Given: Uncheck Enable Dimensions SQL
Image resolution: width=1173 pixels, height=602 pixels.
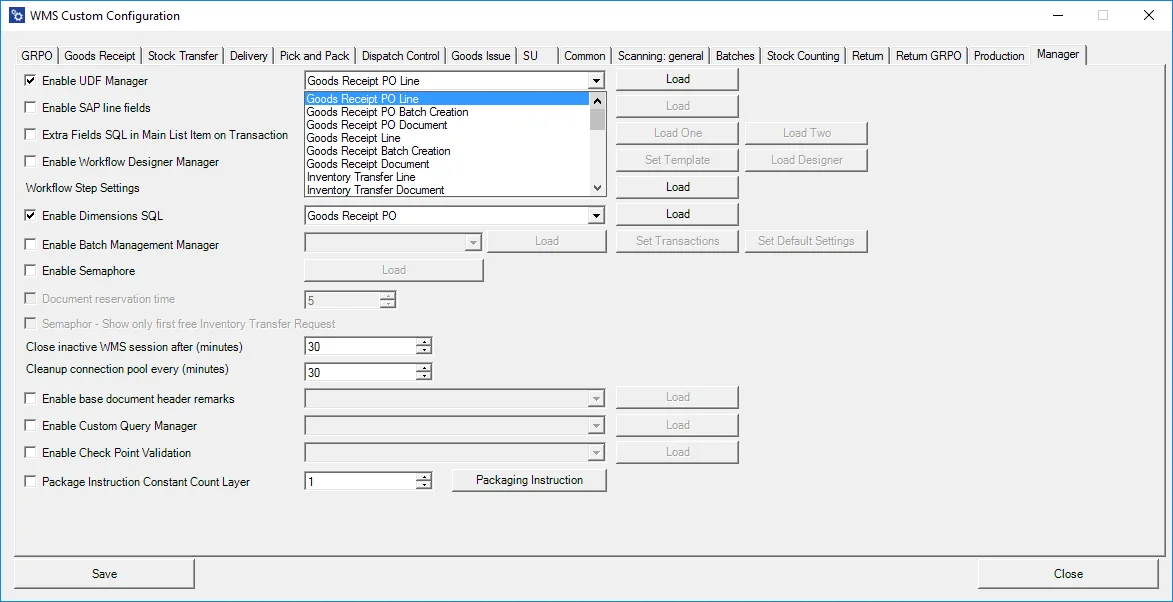Looking at the screenshot, I should tap(30, 215).
